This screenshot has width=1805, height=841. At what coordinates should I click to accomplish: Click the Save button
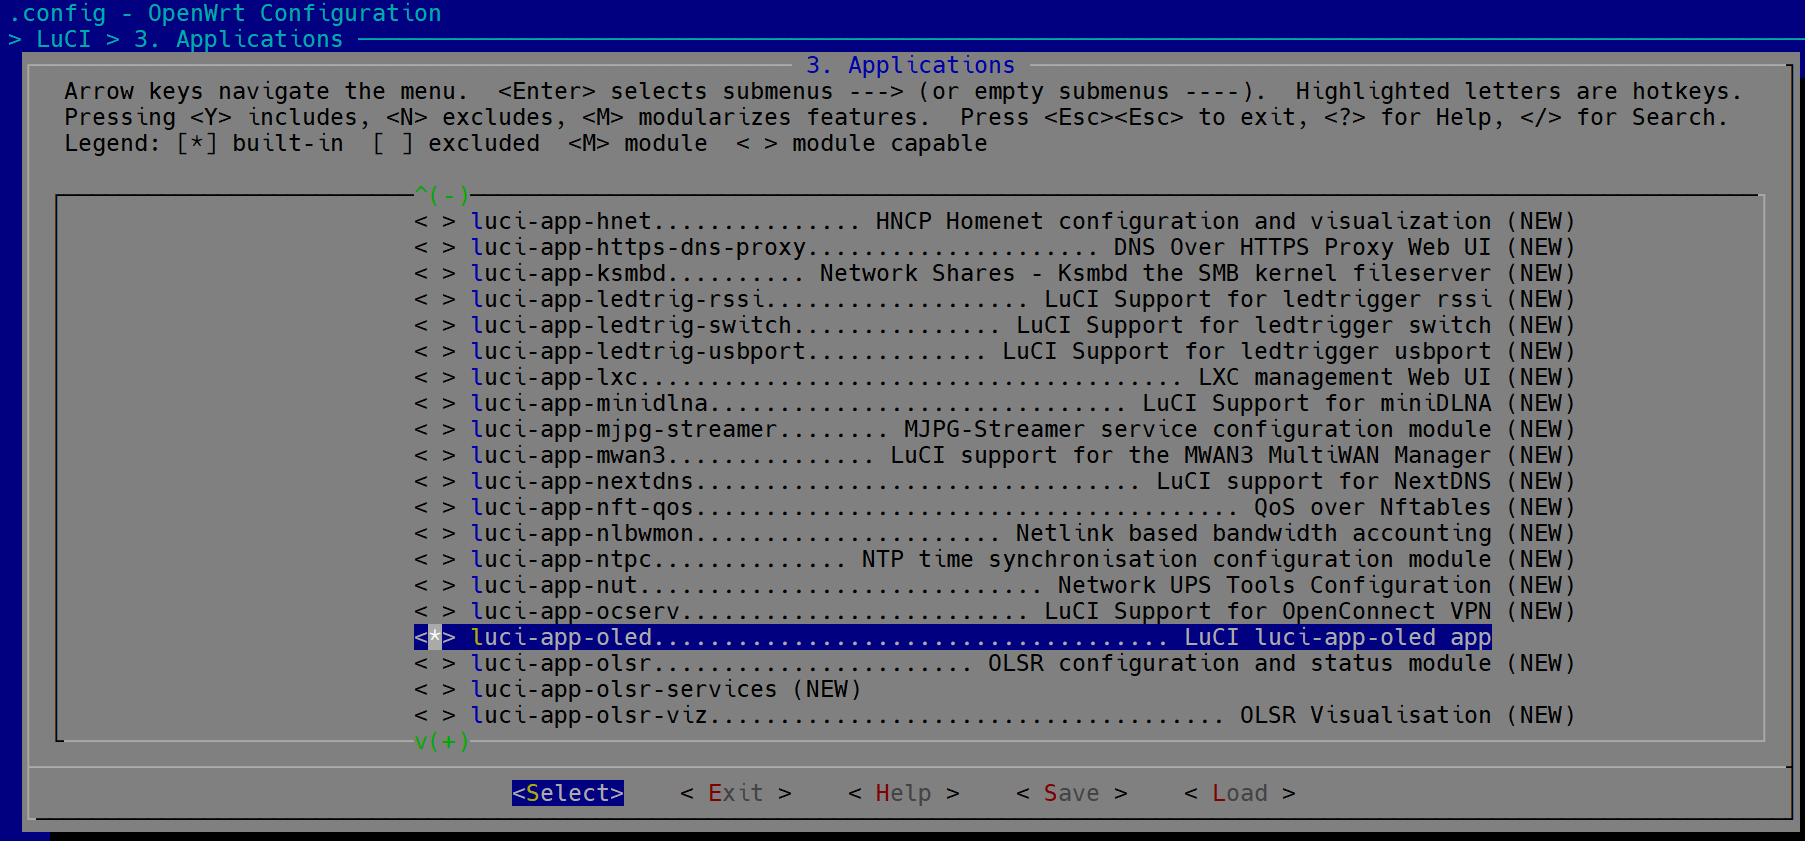1072,793
